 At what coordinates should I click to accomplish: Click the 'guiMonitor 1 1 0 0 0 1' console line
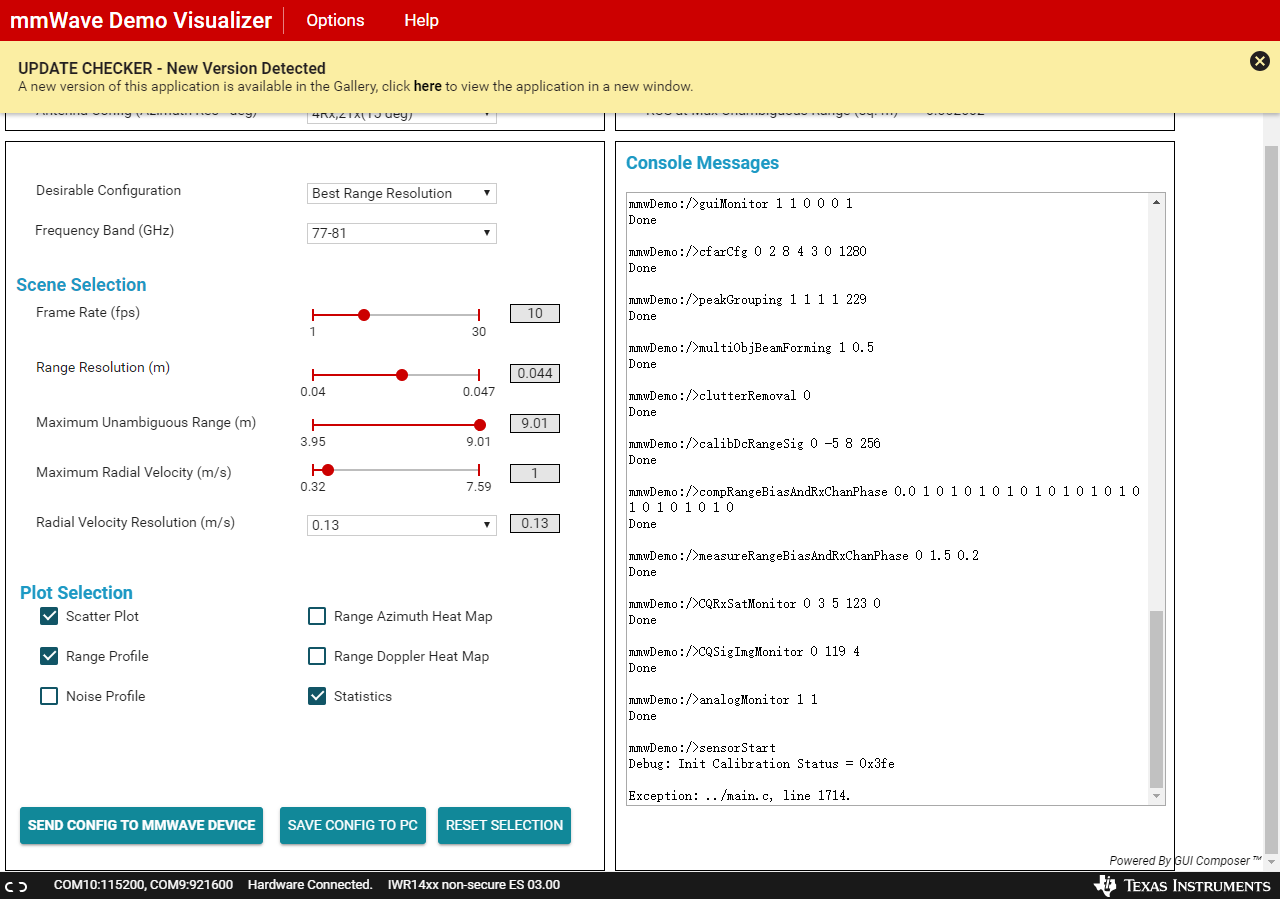coord(740,204)
